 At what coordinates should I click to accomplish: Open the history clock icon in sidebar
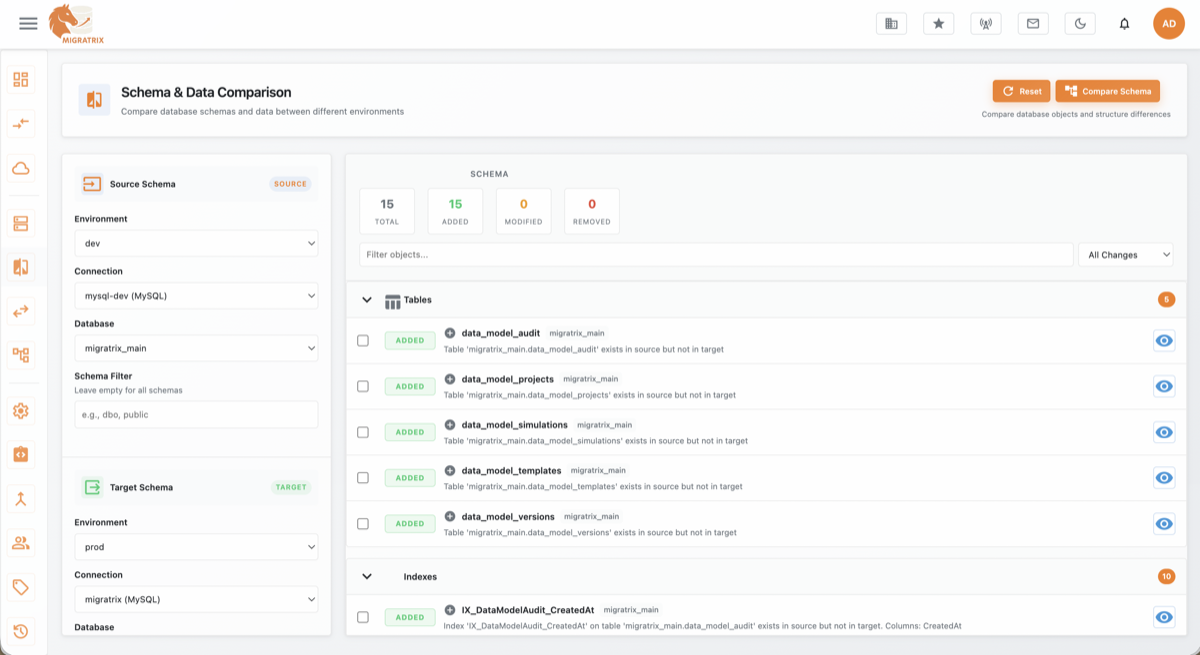click(x=21, y=631)
